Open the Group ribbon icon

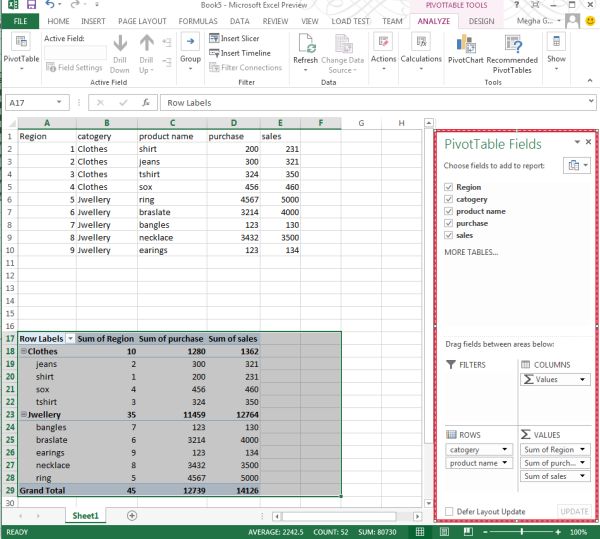click(x=190, y=42)
